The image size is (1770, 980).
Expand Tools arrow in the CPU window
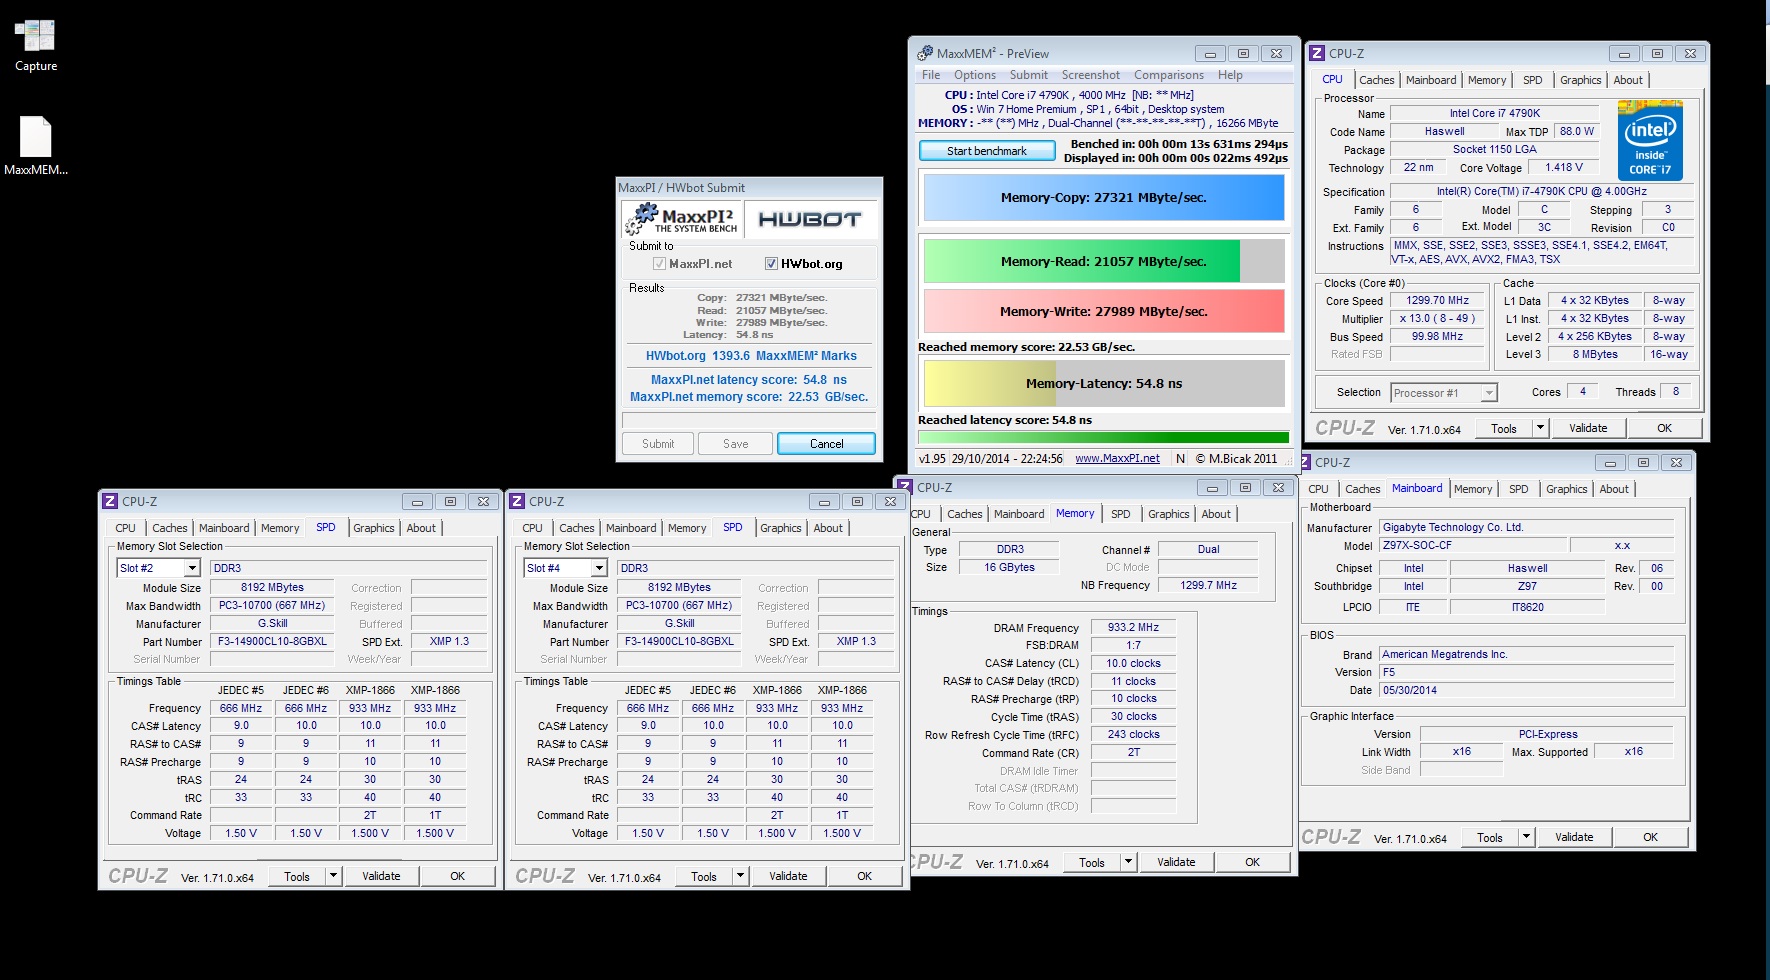(1540, 428)
